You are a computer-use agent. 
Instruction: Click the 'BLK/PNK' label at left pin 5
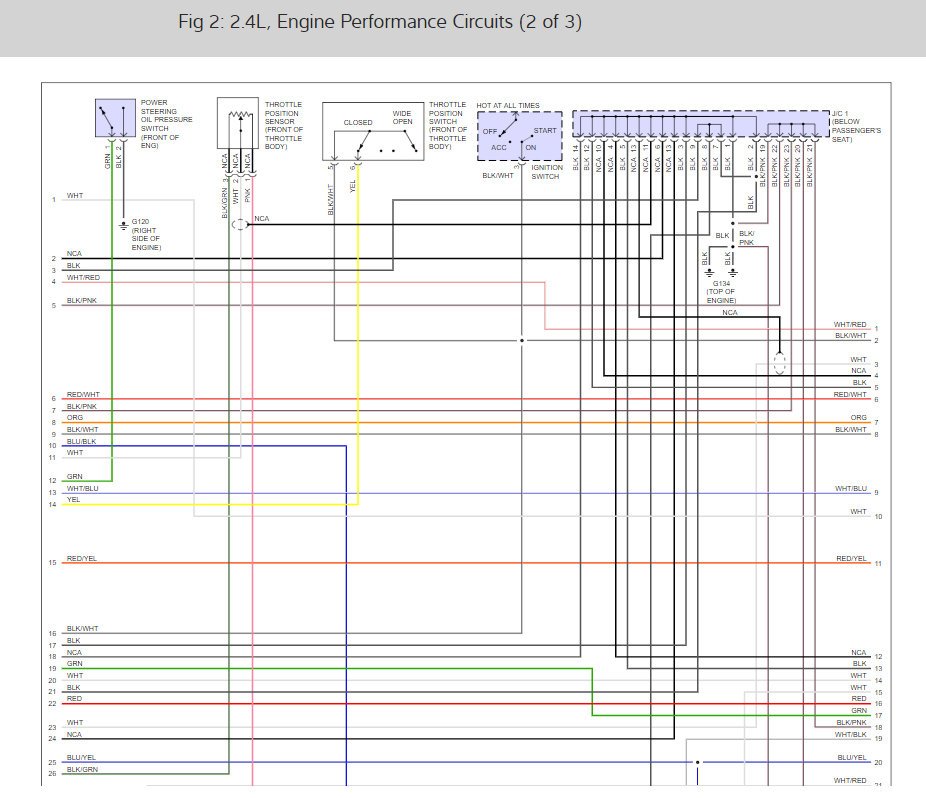click(x=81, y=301)
